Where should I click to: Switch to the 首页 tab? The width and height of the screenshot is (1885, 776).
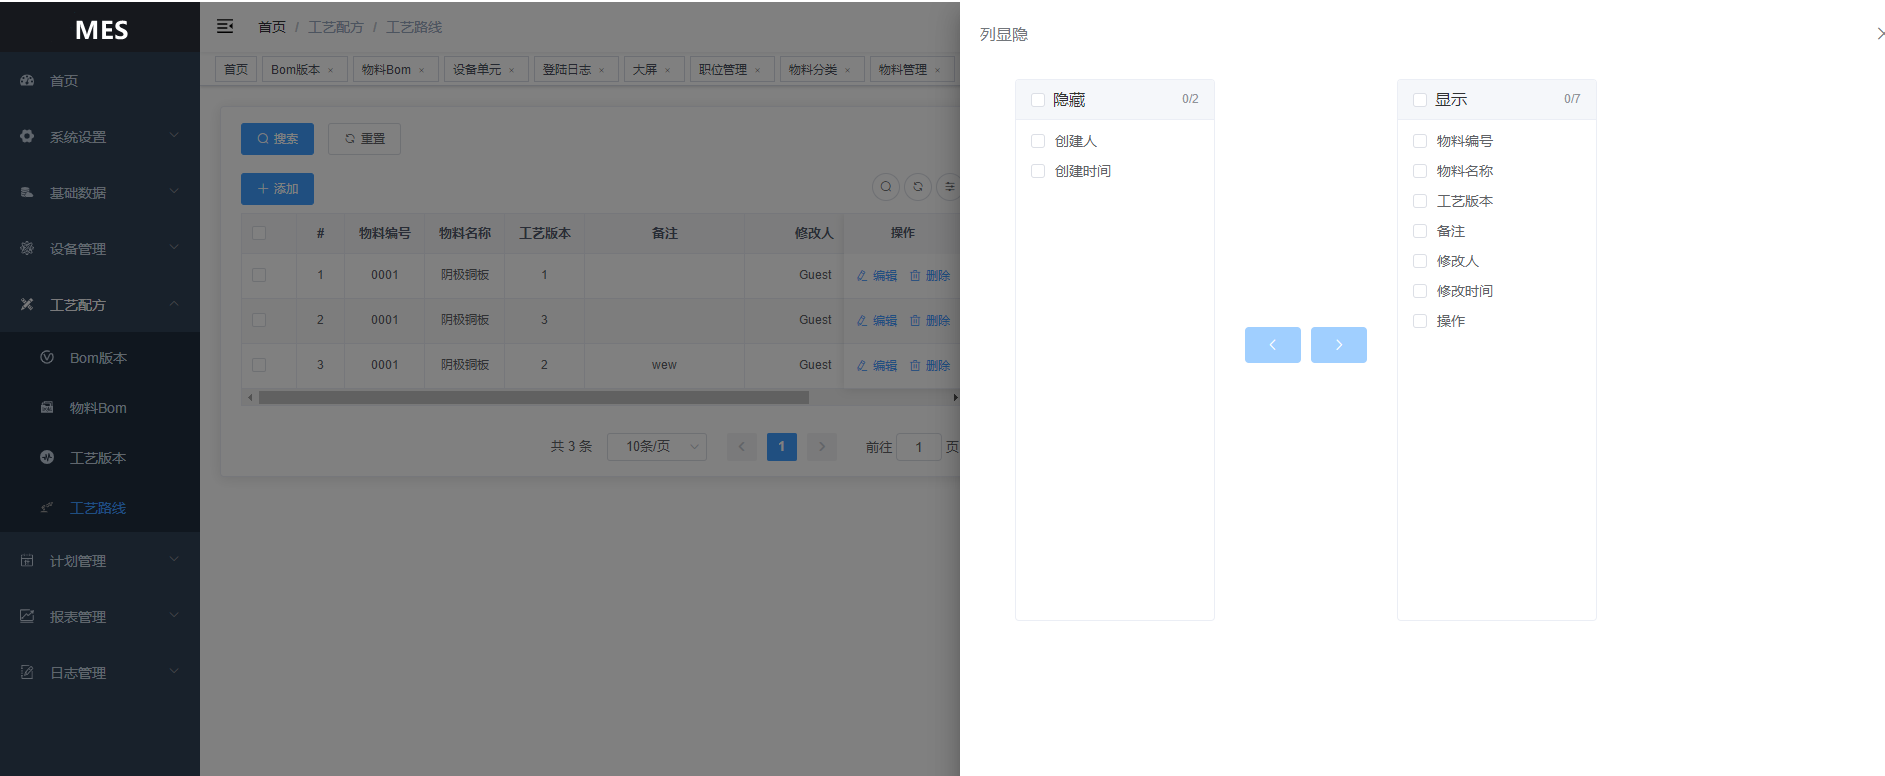pyautogui.click(x=236, y=70)
